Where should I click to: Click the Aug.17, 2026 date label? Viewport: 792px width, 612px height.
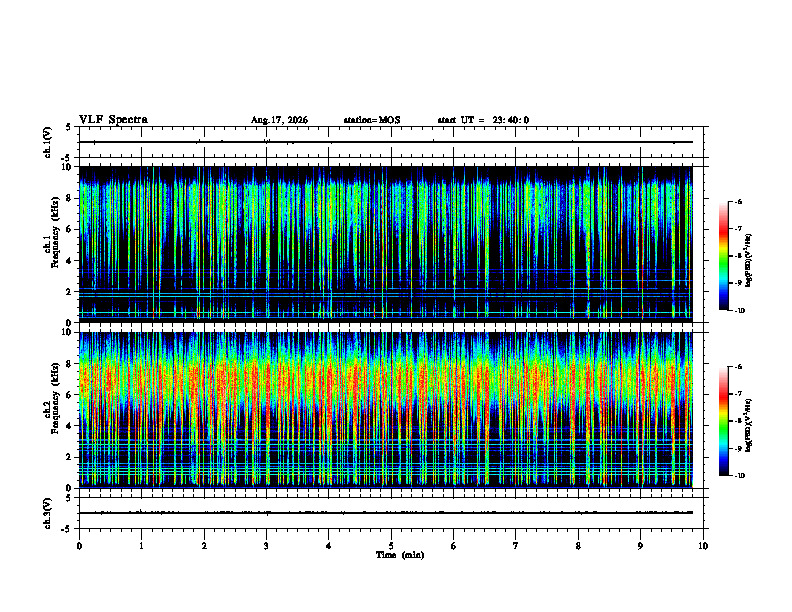coord(279,120)
